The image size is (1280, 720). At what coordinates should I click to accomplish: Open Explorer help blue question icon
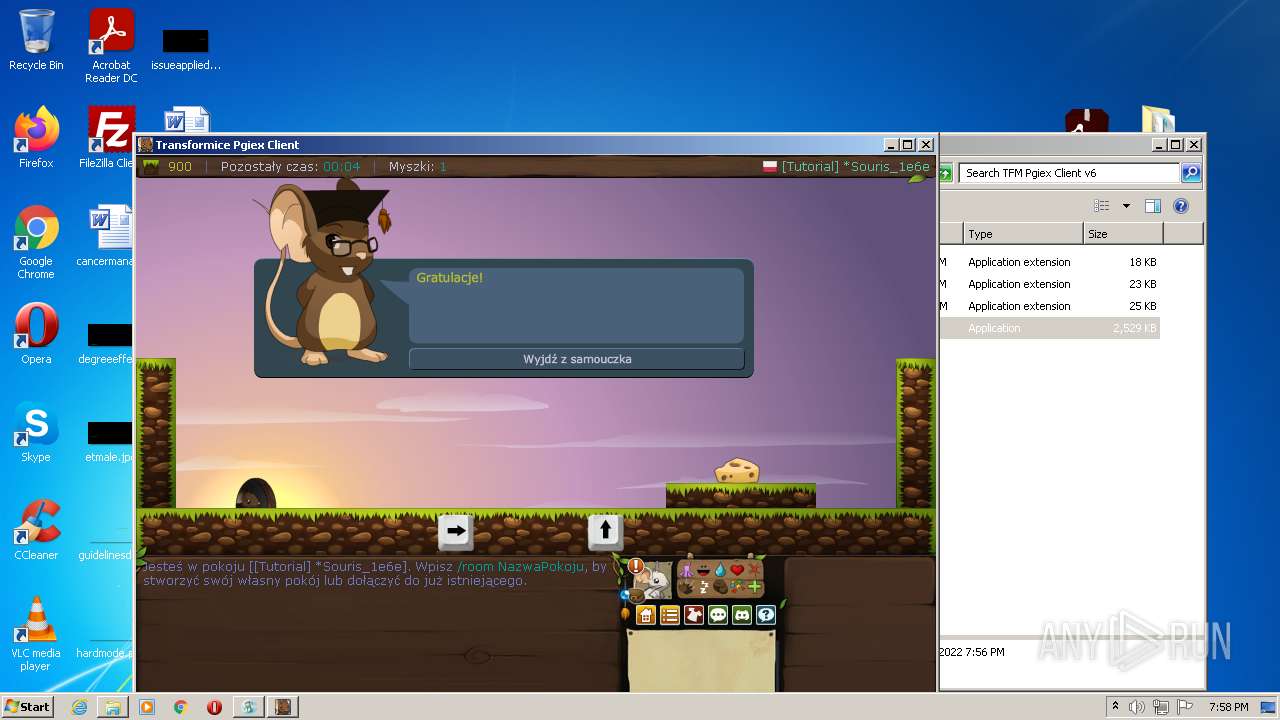1181,206
